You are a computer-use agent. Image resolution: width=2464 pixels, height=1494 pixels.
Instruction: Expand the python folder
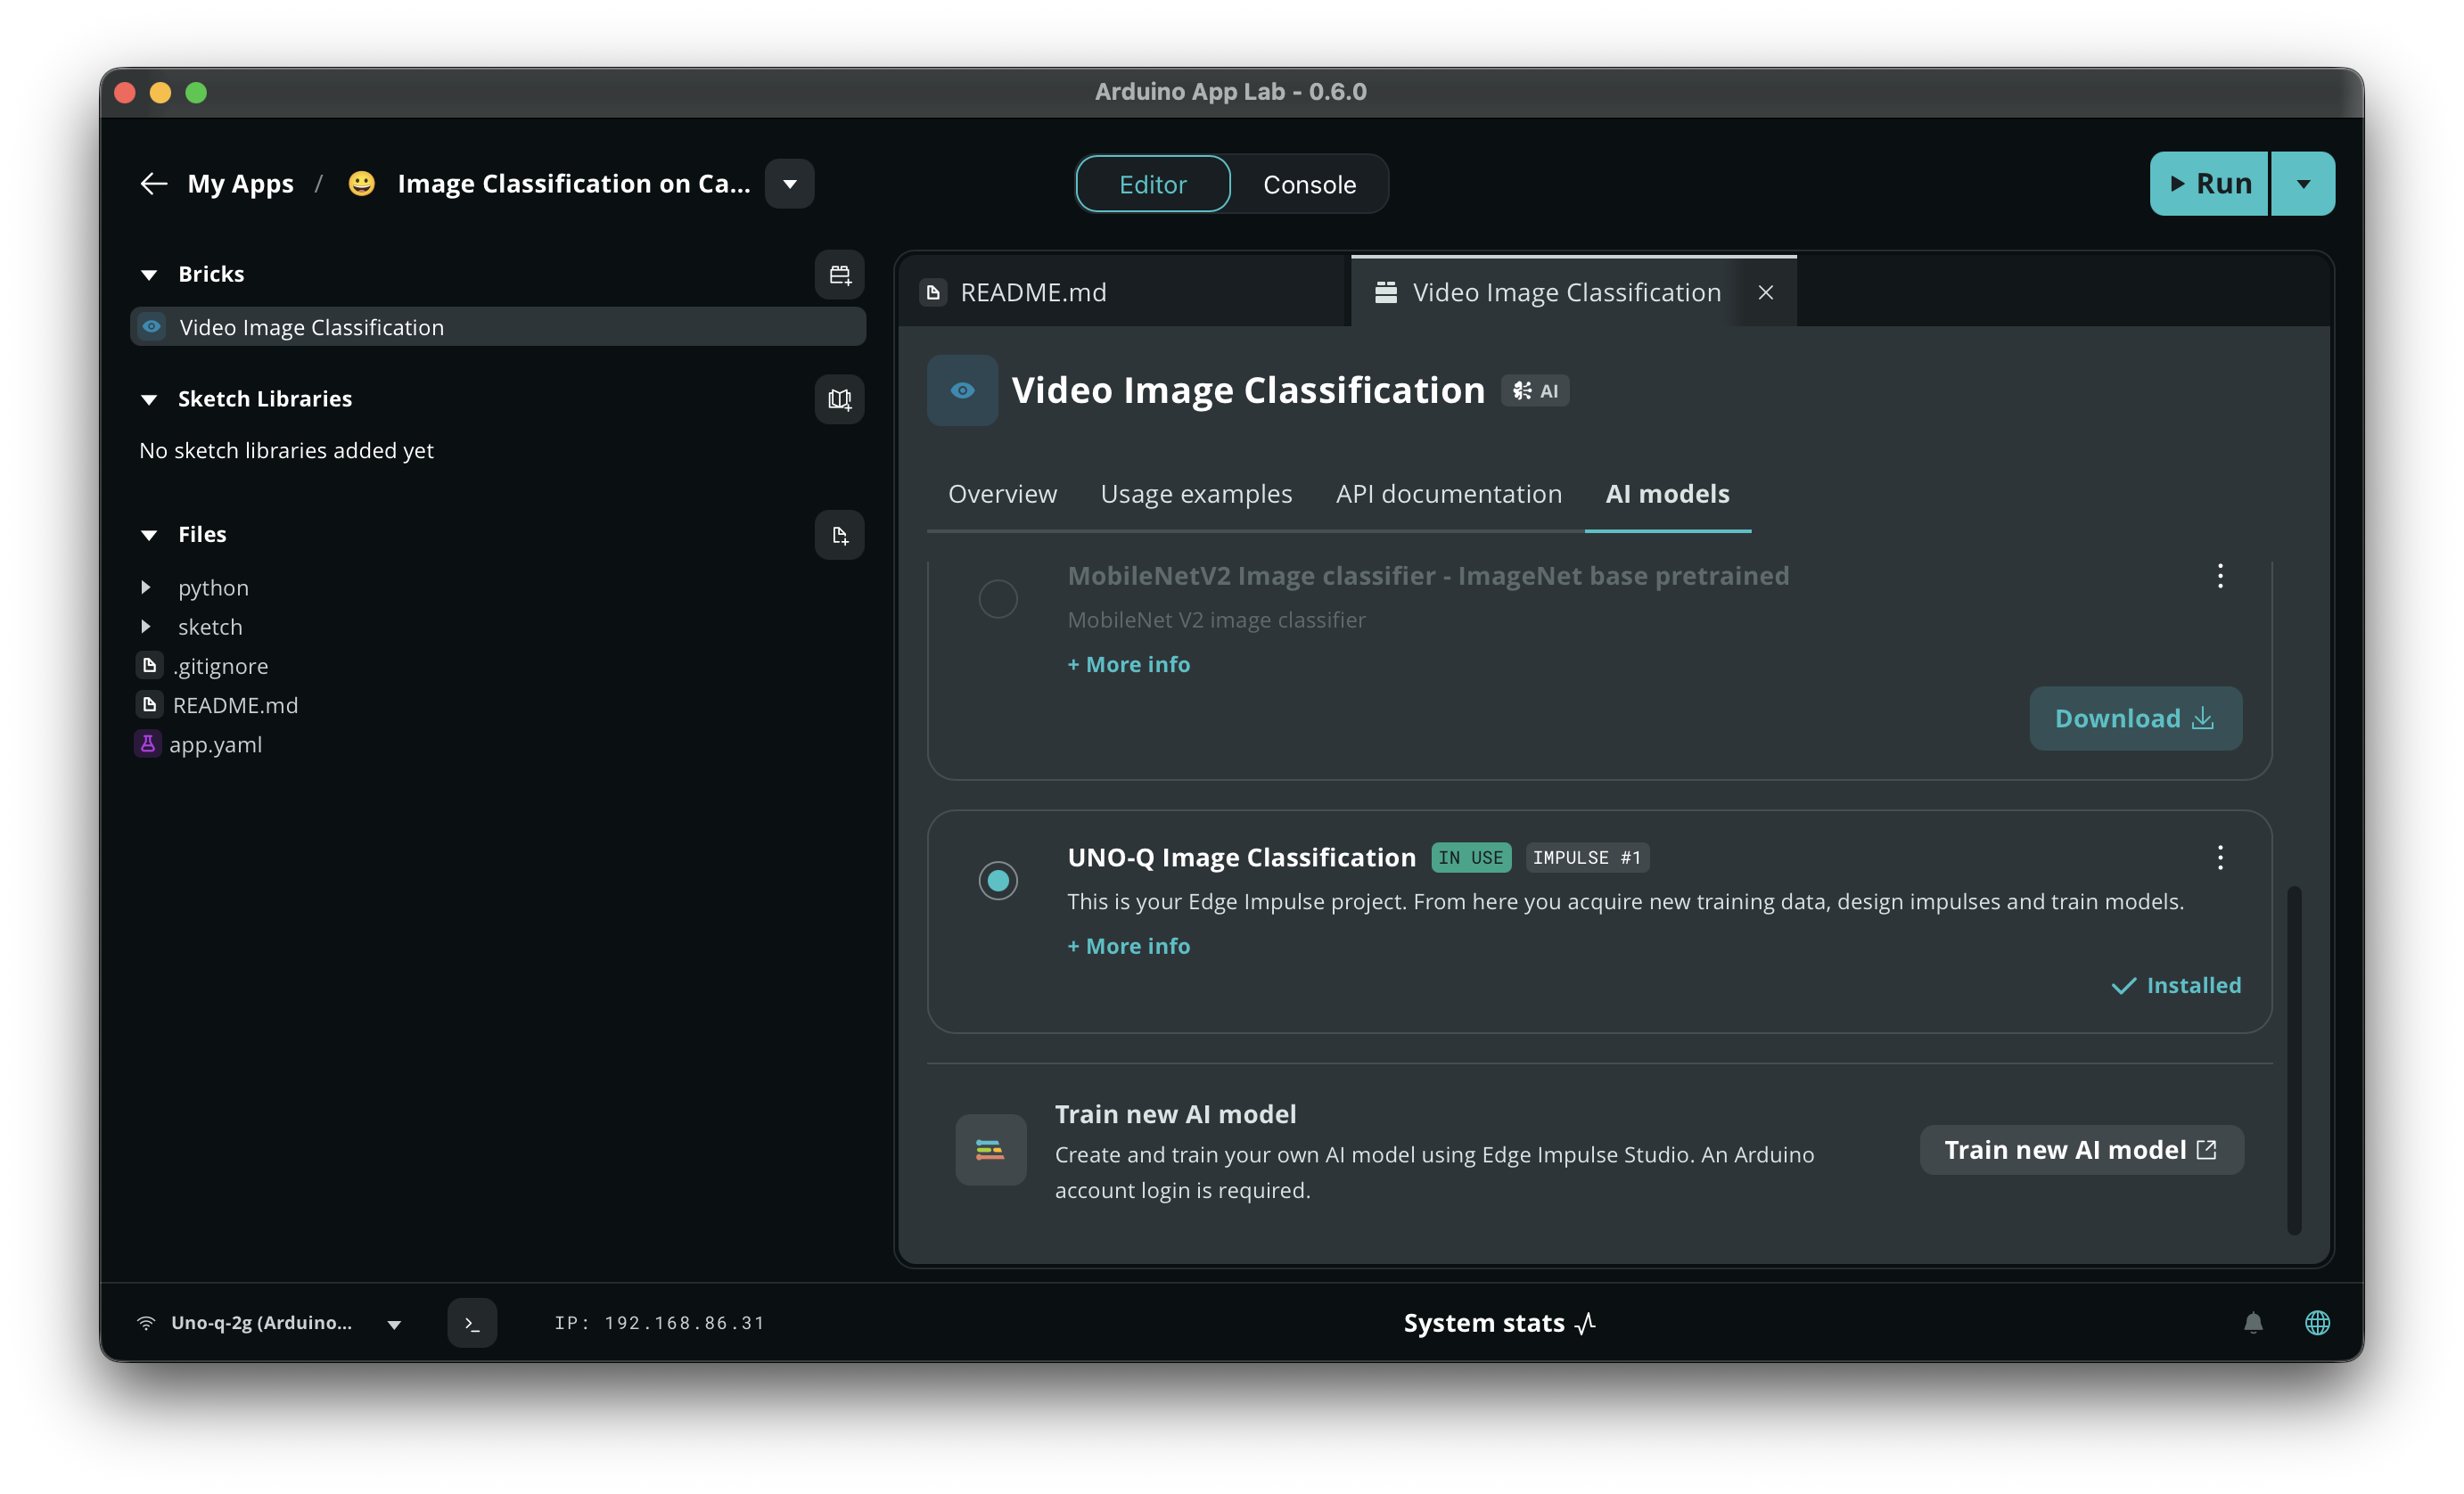[146, 588]
